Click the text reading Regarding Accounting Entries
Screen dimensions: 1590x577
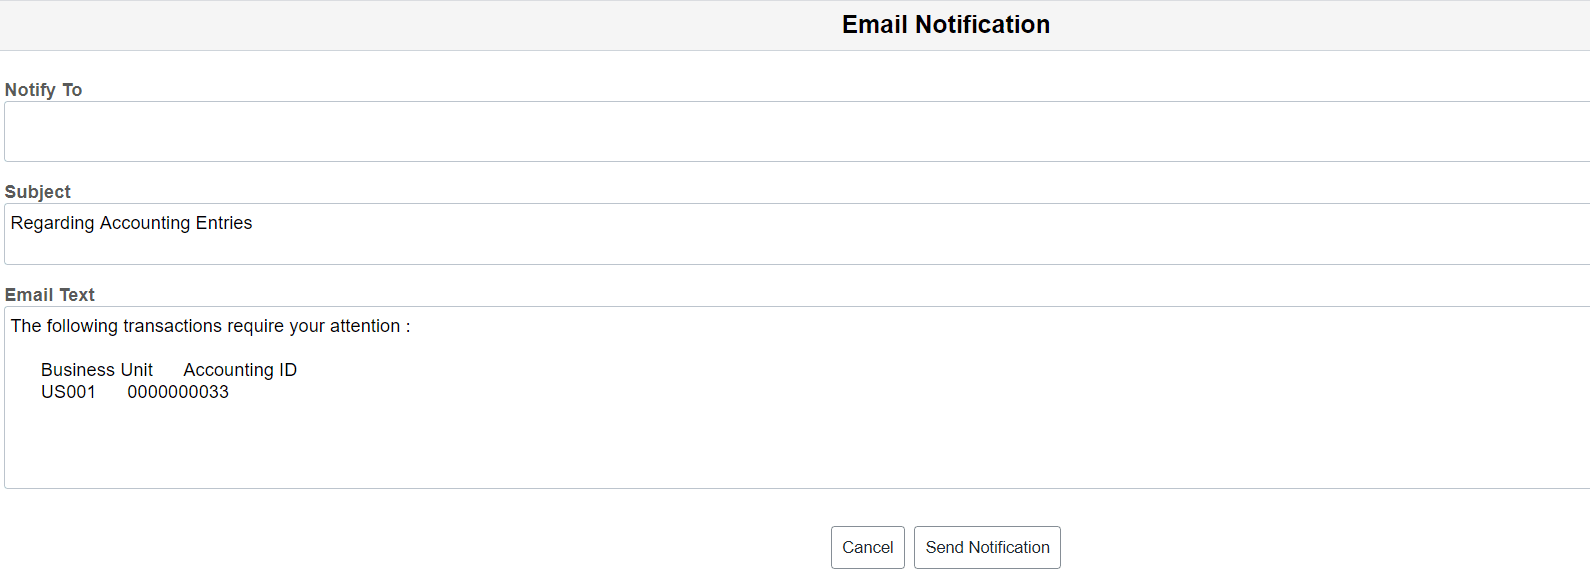pos(131,222)
